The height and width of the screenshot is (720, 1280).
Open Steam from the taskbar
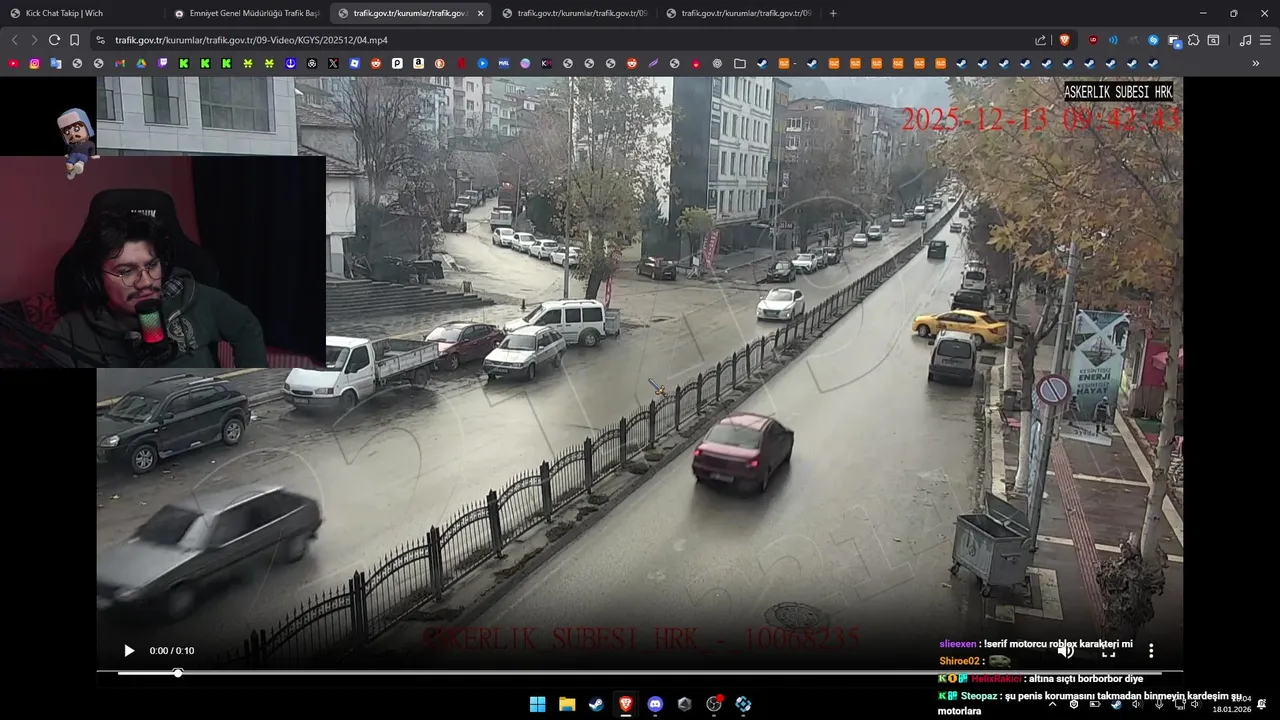click(x=596, y=704)
